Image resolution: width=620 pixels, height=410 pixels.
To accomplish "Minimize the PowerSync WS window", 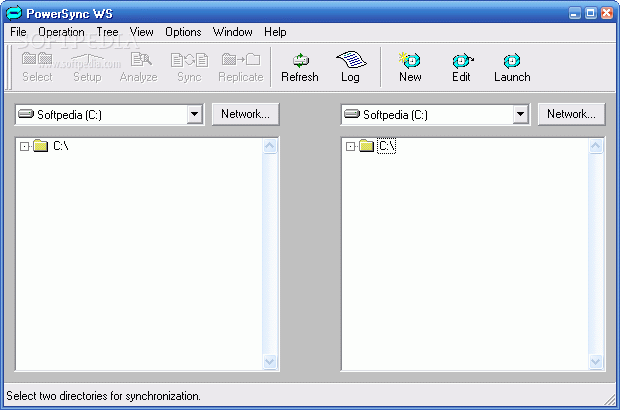I will pos(575,13).
